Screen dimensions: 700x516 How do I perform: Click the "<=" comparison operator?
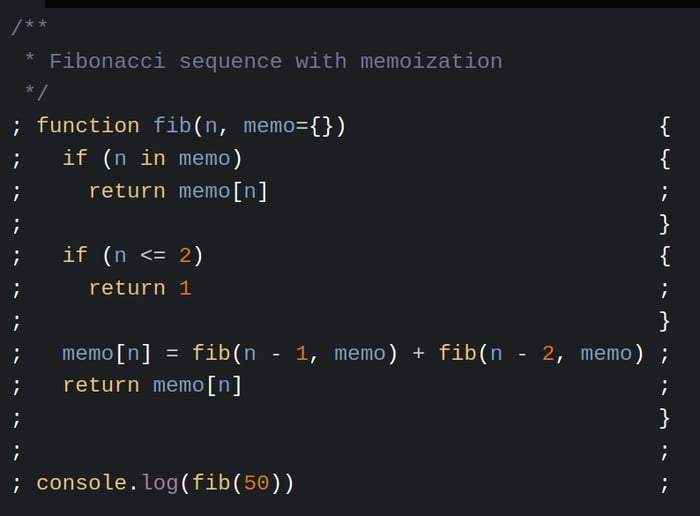(x=153, y=256)
